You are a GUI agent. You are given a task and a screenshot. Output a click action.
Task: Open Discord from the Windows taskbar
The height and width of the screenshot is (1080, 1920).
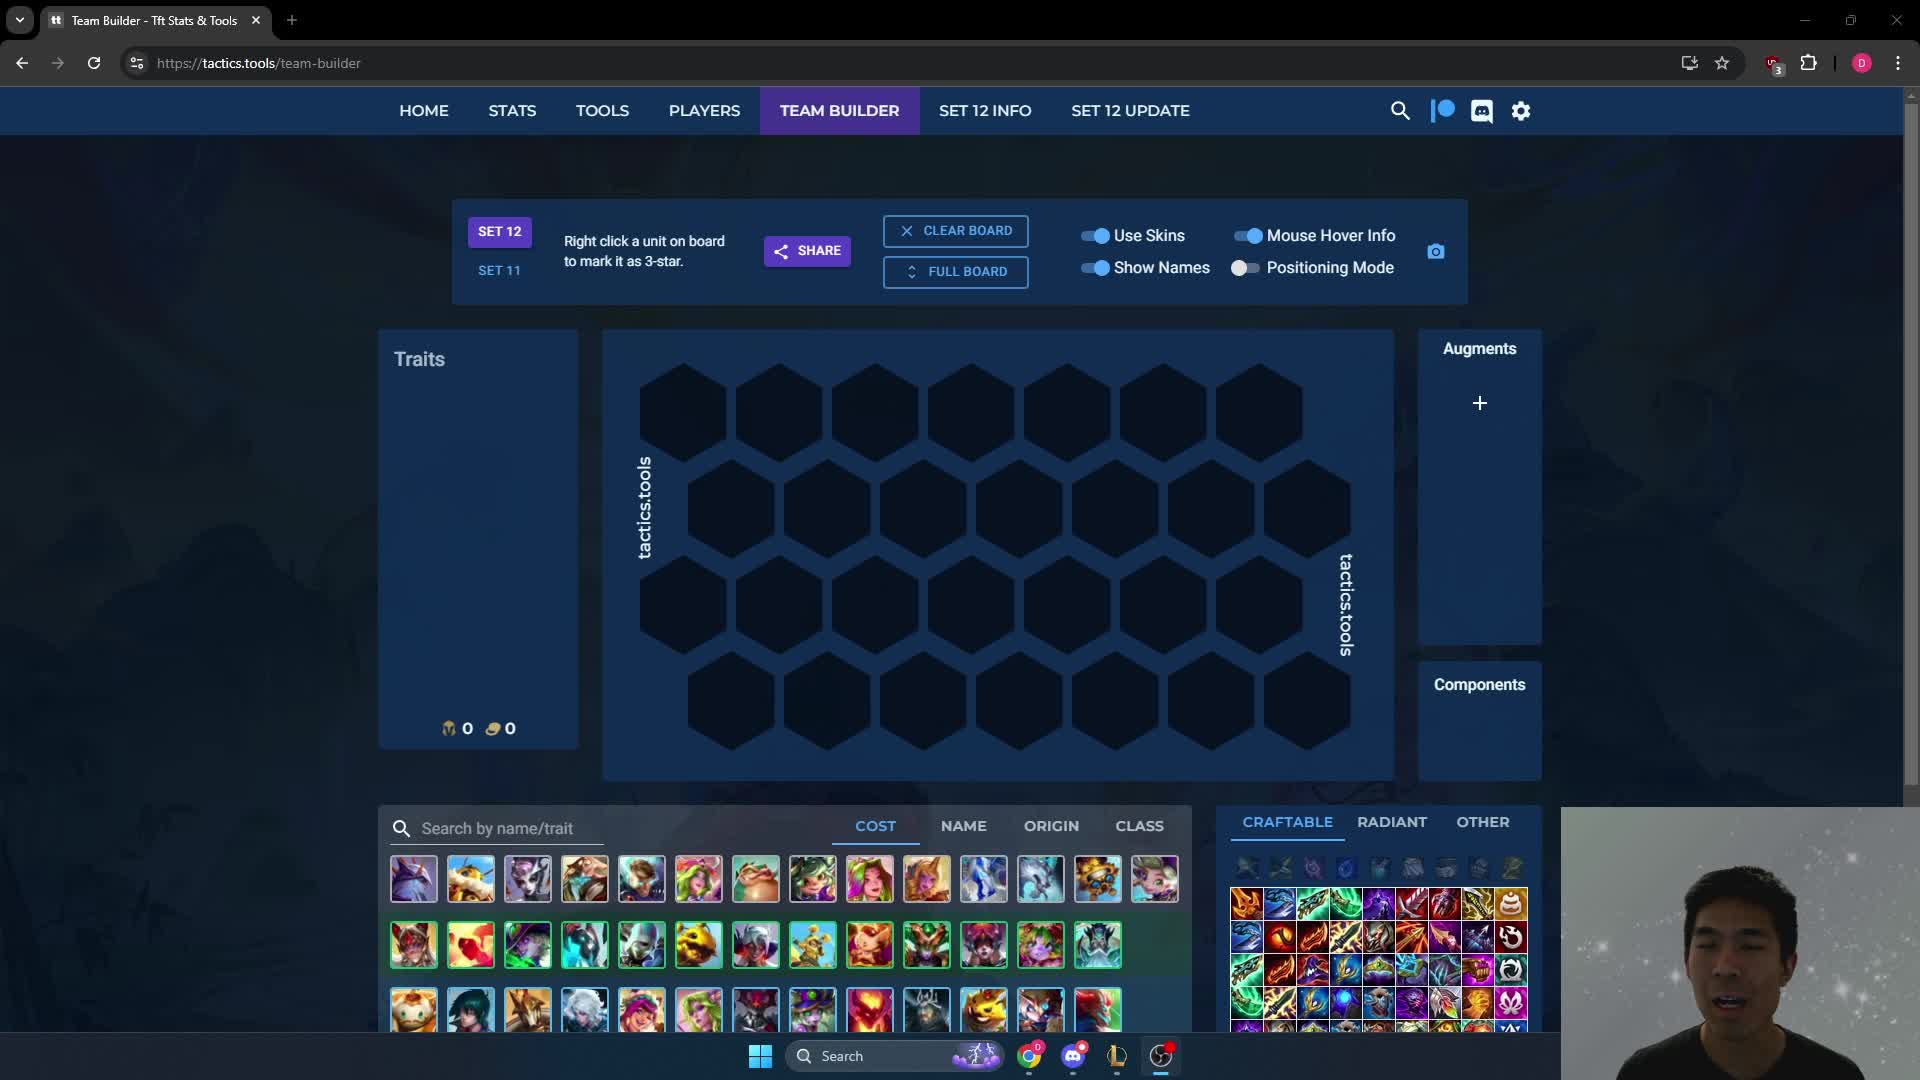click(x=1073, y=1056)
